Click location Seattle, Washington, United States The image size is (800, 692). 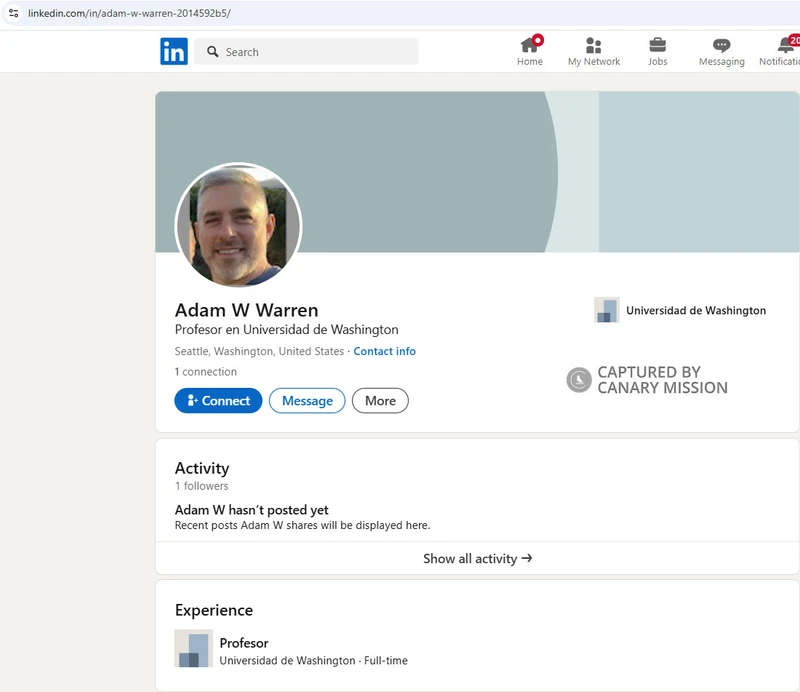(259, 351)
